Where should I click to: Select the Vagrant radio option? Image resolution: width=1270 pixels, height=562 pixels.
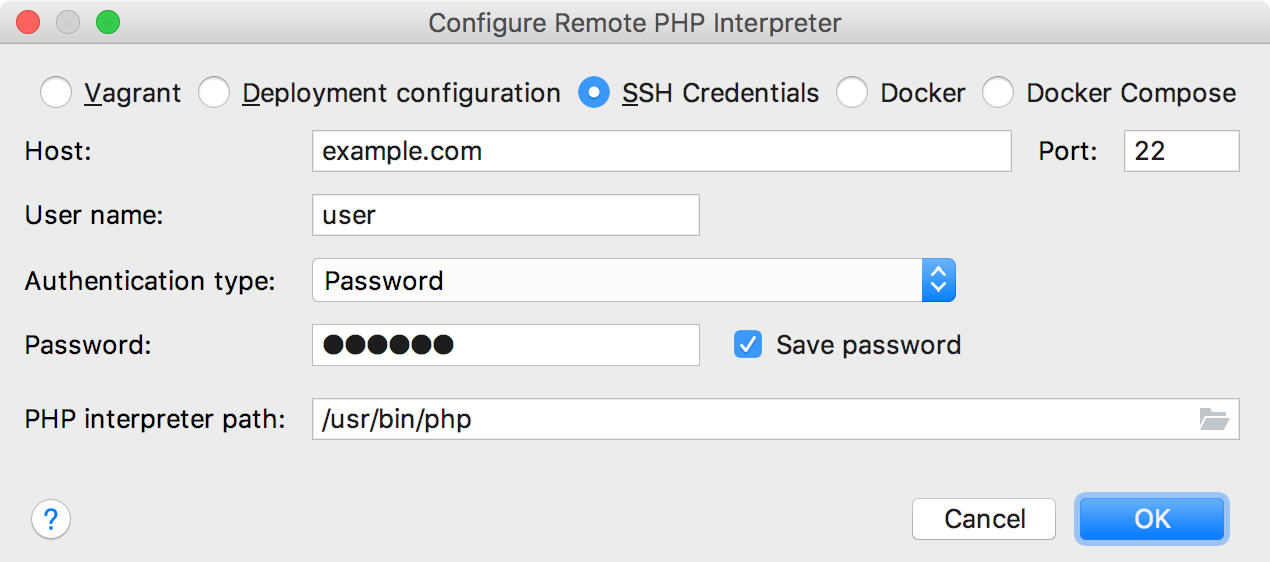[56, 93]
